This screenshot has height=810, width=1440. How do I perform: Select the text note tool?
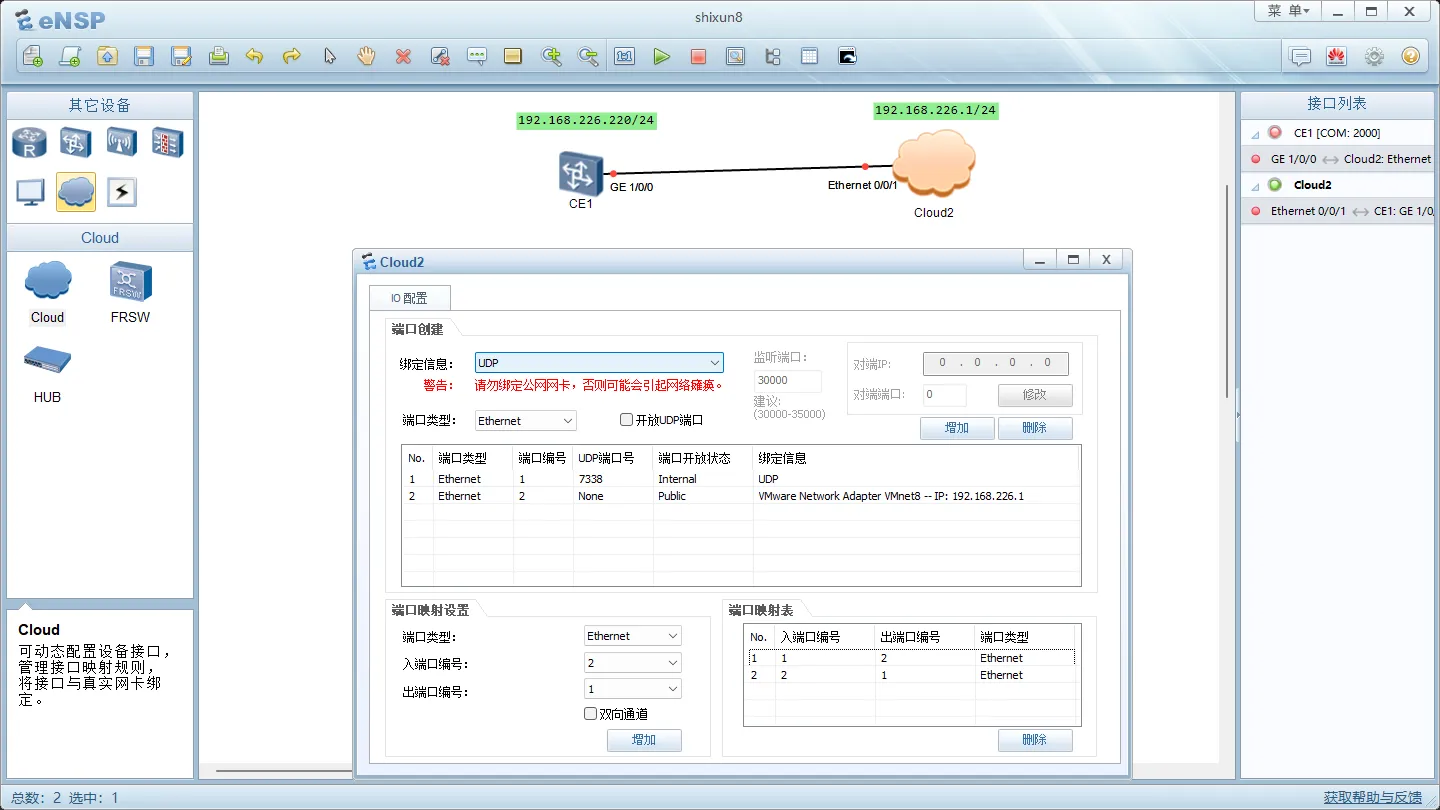point(477,56)
